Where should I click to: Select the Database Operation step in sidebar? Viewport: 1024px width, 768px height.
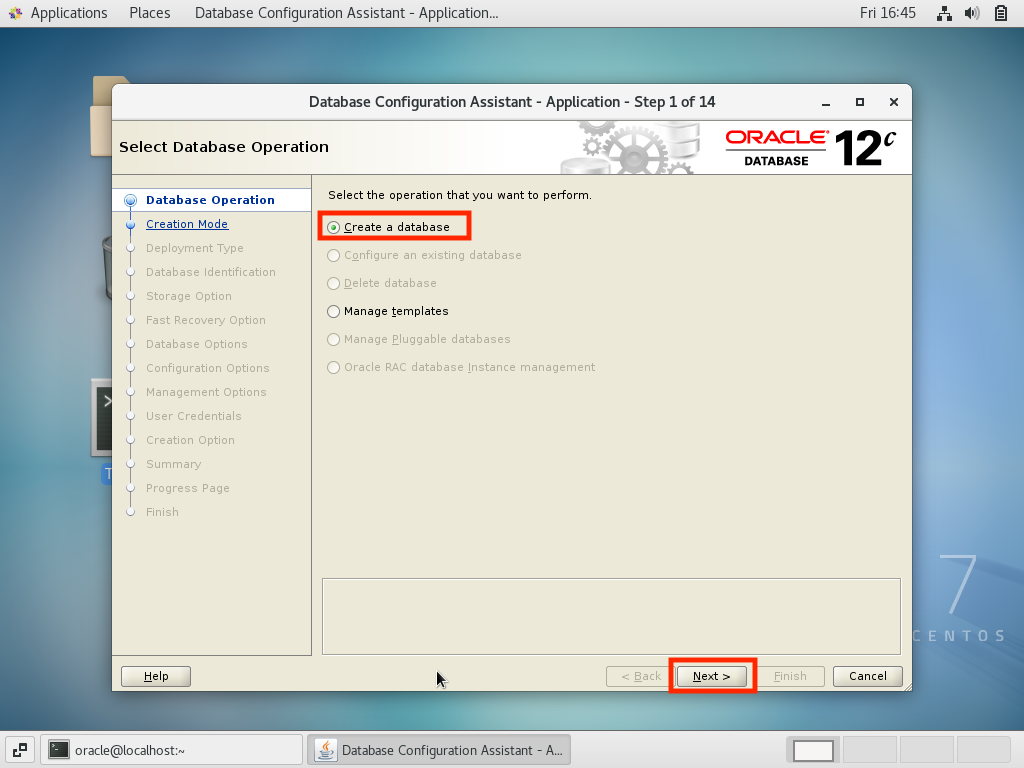pyautogui.click(x=210, y=200)
